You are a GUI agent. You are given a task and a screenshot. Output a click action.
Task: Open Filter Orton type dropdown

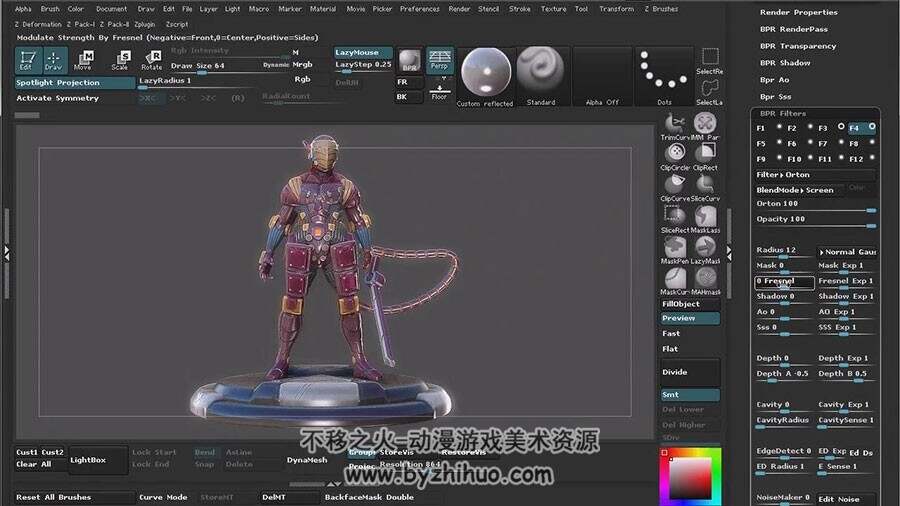coord(816,174)
